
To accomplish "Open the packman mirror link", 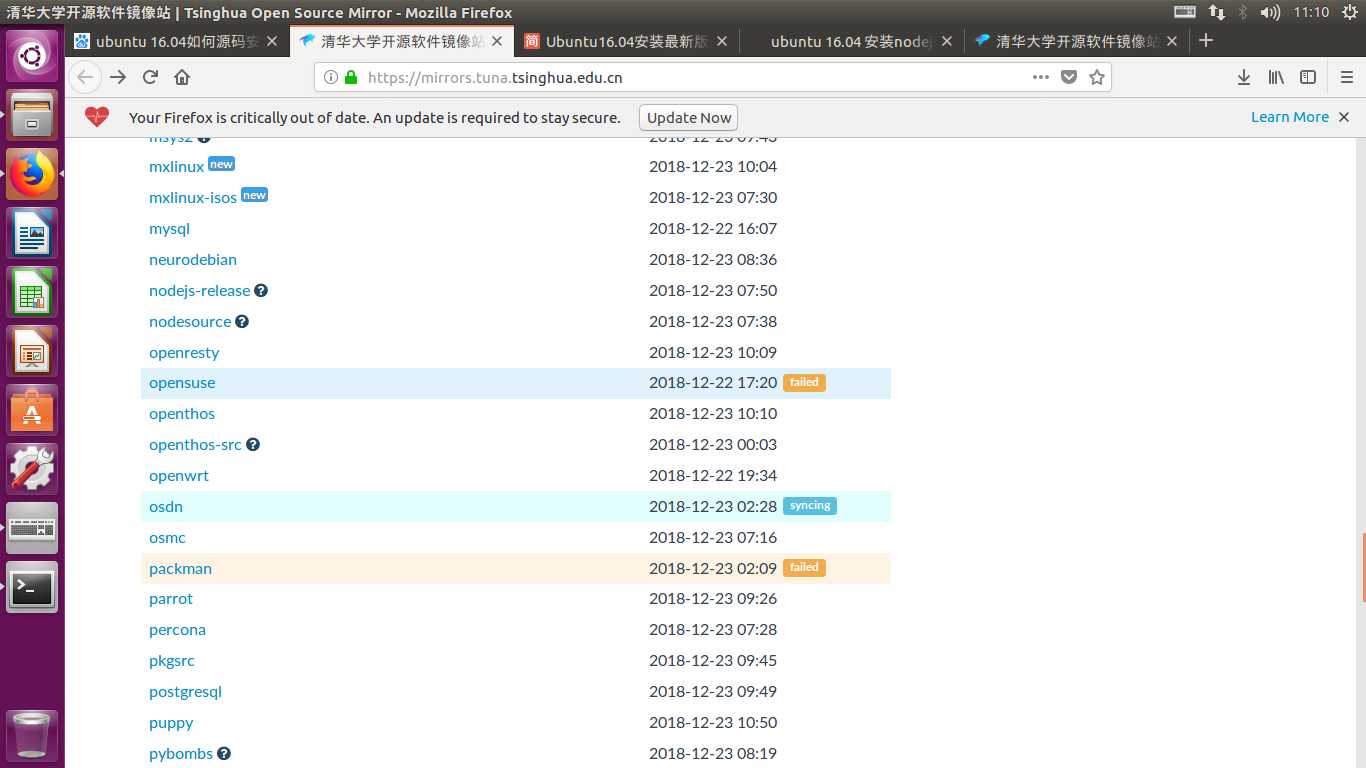I will 180,568.
